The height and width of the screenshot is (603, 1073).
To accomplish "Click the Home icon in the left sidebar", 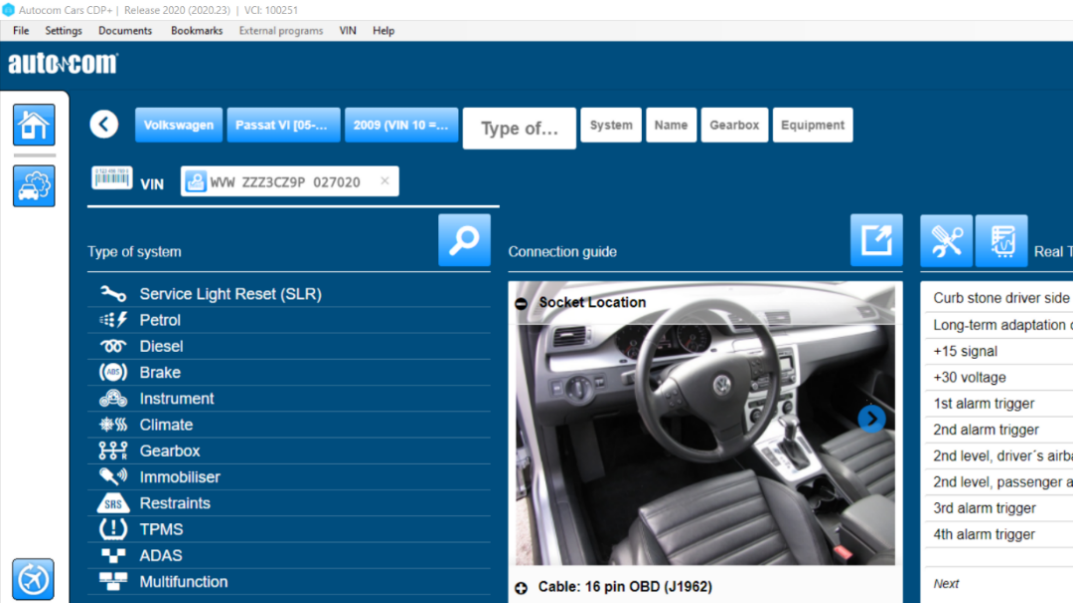I will pos(34,125).
